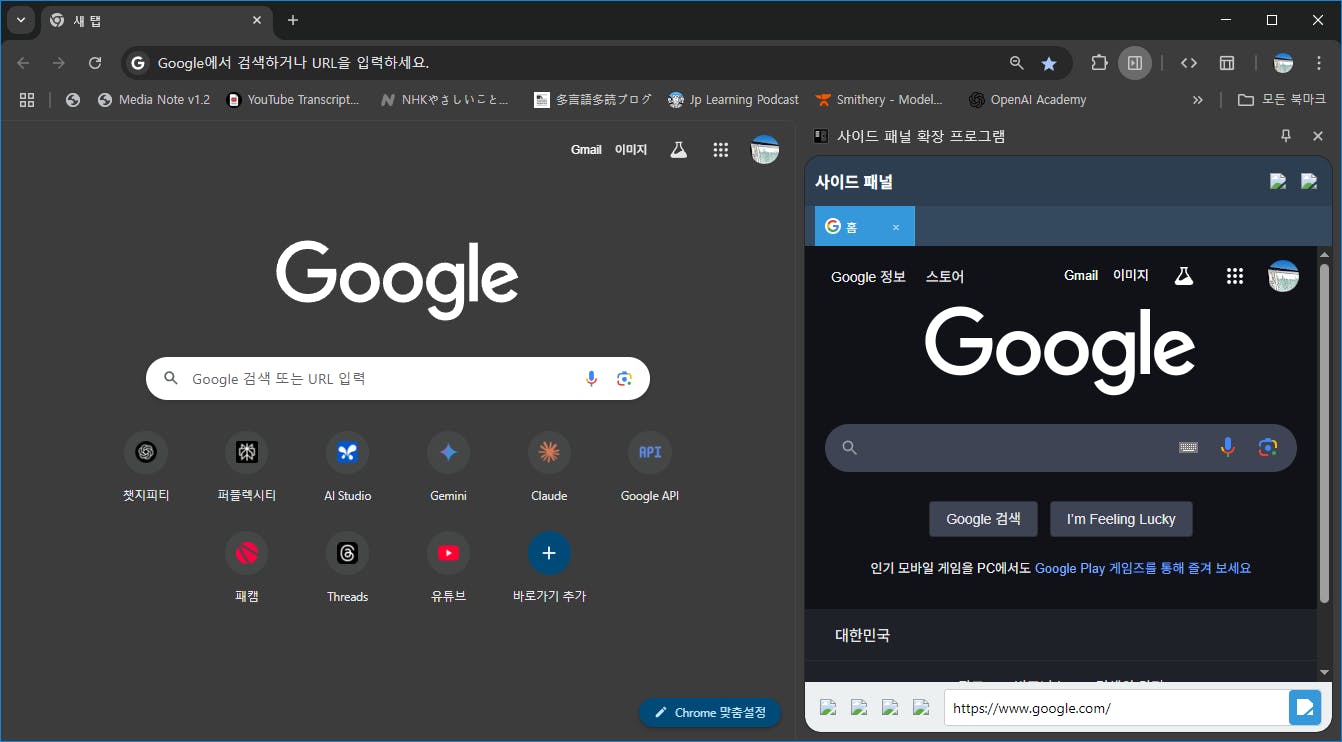Click the Search Labs flask in the side panel
1342x742 pixels.
tap(1184, 276)
